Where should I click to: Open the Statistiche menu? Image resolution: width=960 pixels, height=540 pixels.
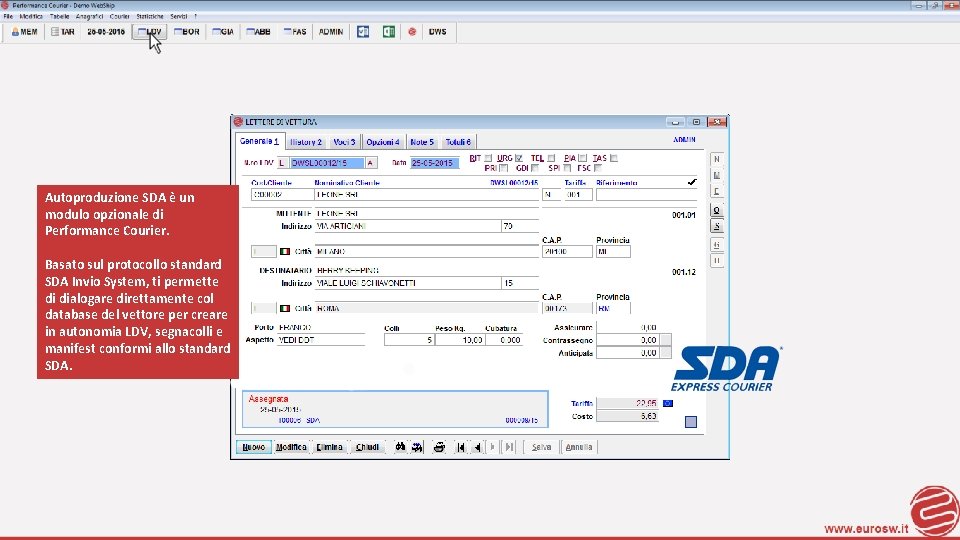click(x=150, y=17)
